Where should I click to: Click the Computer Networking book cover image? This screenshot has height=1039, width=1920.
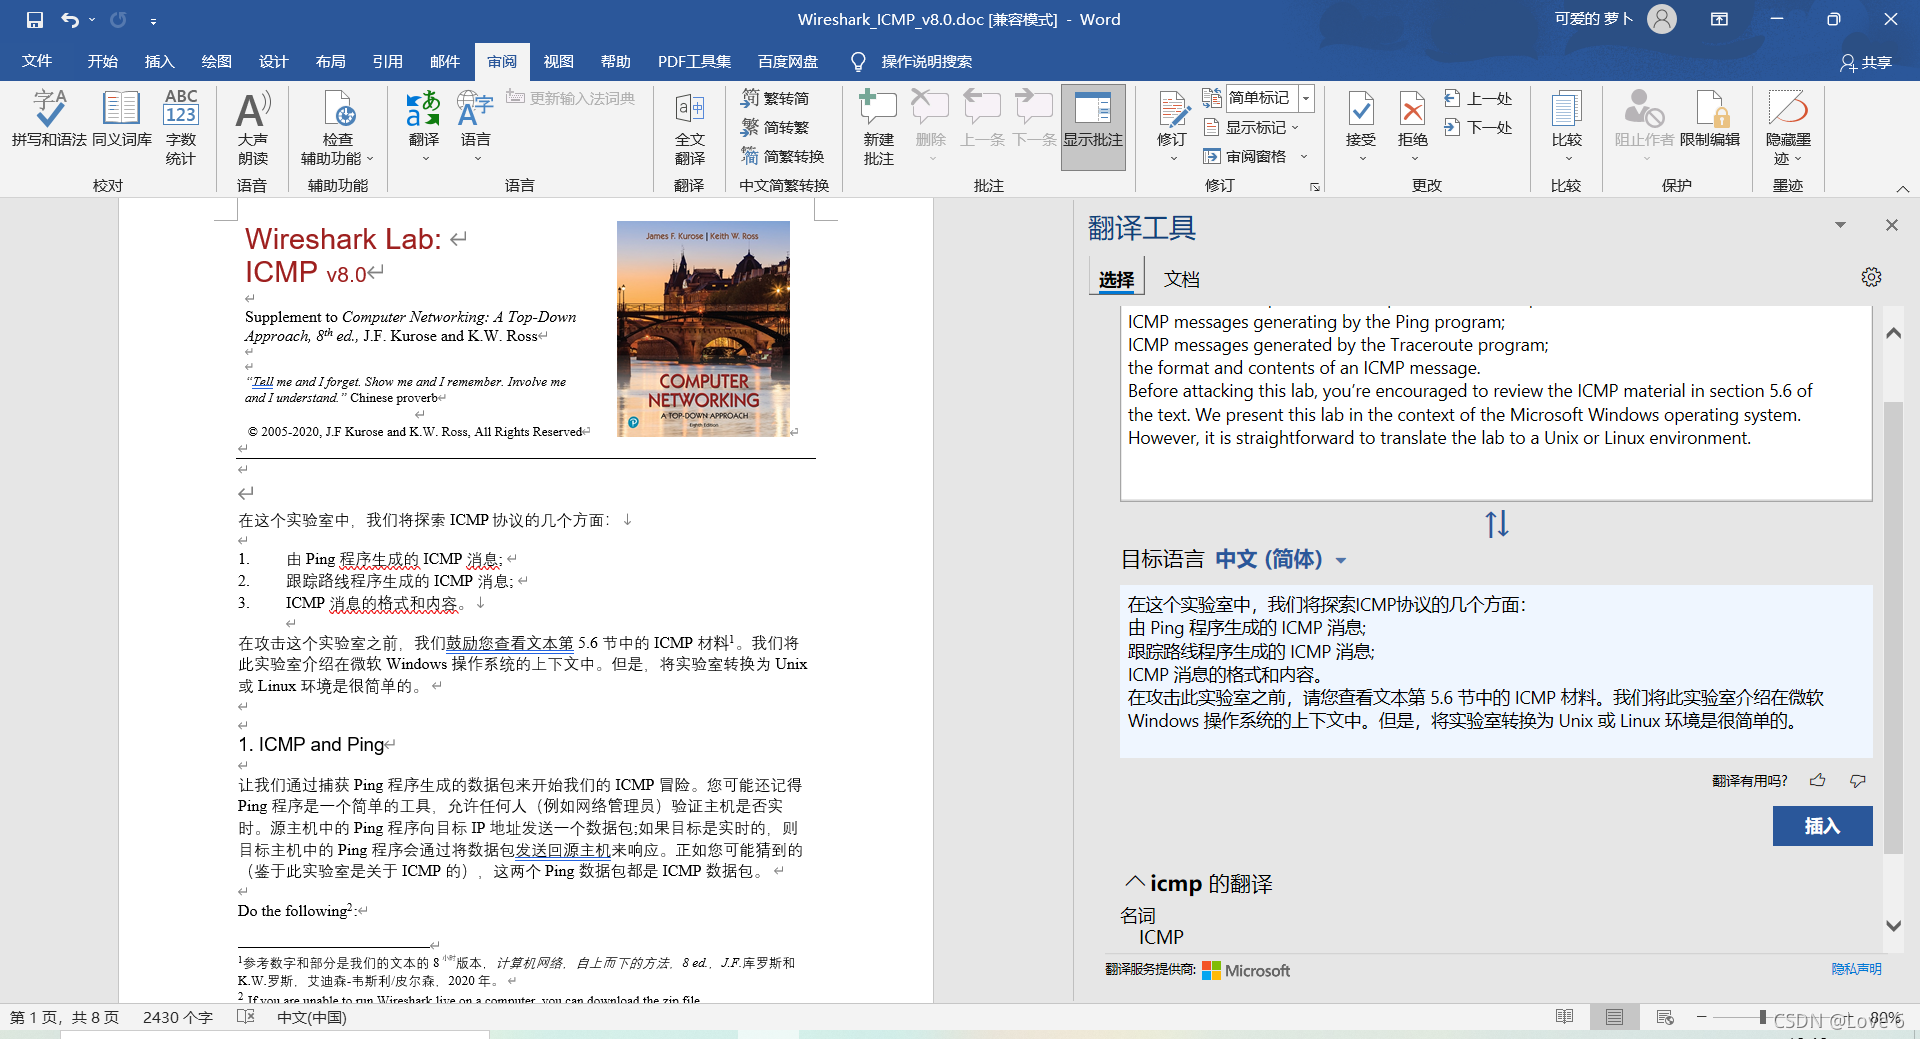pyautogui.click(x=703, y=329)
